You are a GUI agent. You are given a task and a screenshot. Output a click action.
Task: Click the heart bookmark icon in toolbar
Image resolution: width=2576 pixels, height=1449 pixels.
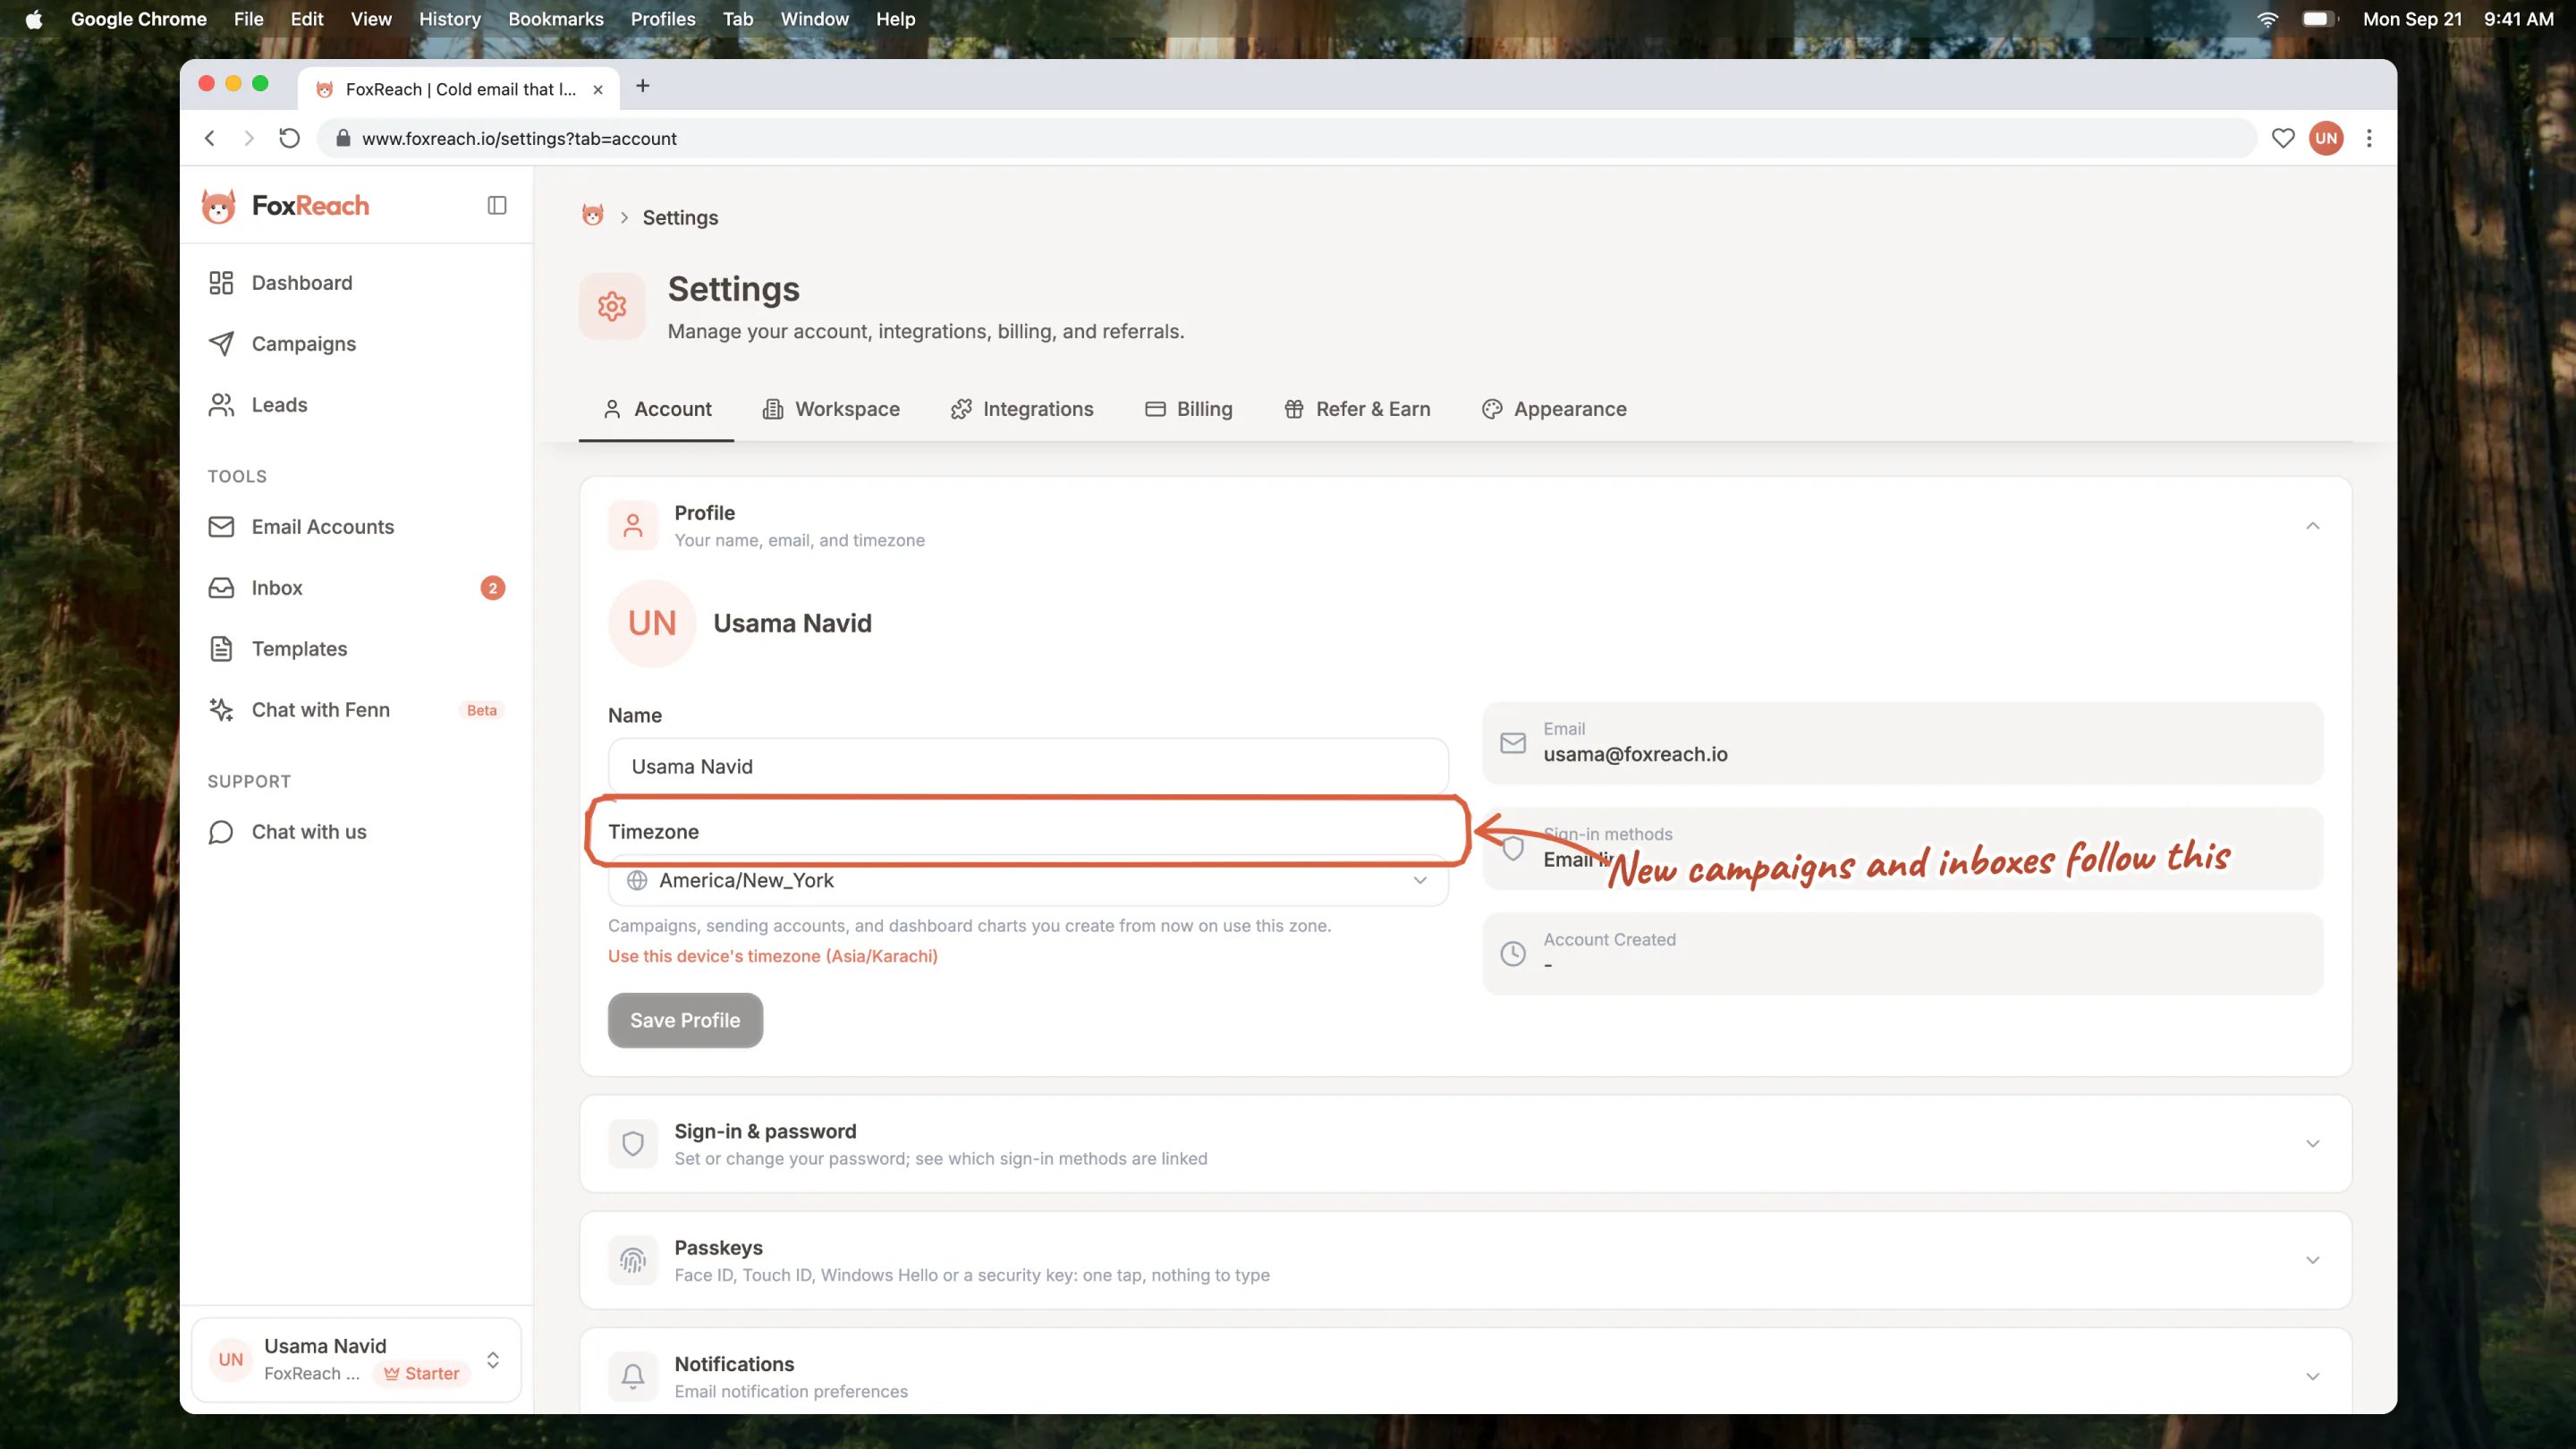pos(2283,138)
